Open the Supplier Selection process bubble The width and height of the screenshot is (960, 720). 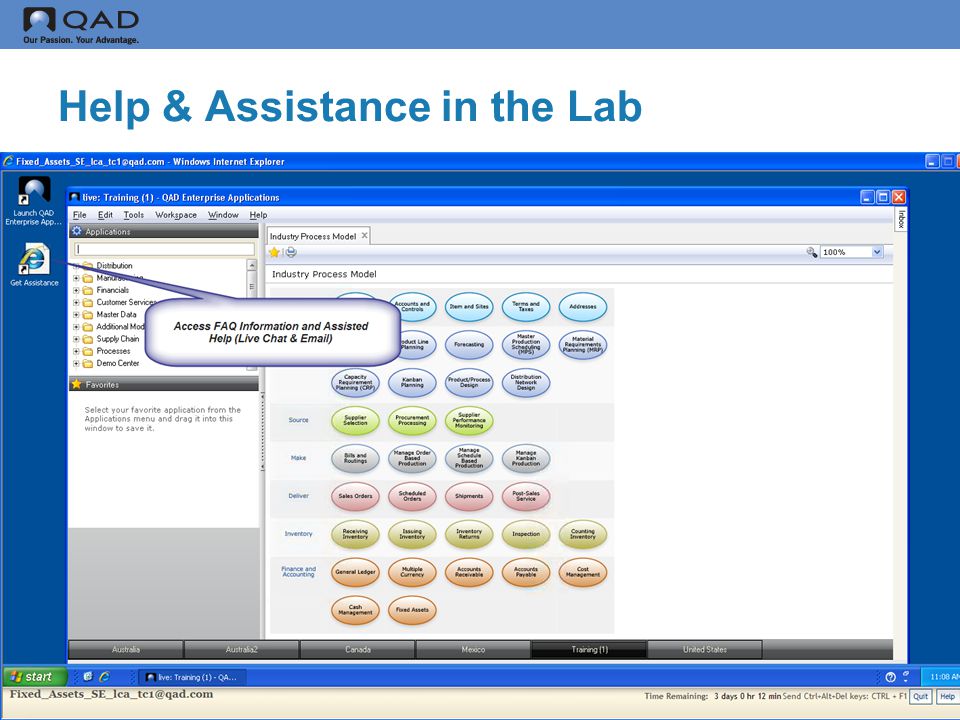355,420
